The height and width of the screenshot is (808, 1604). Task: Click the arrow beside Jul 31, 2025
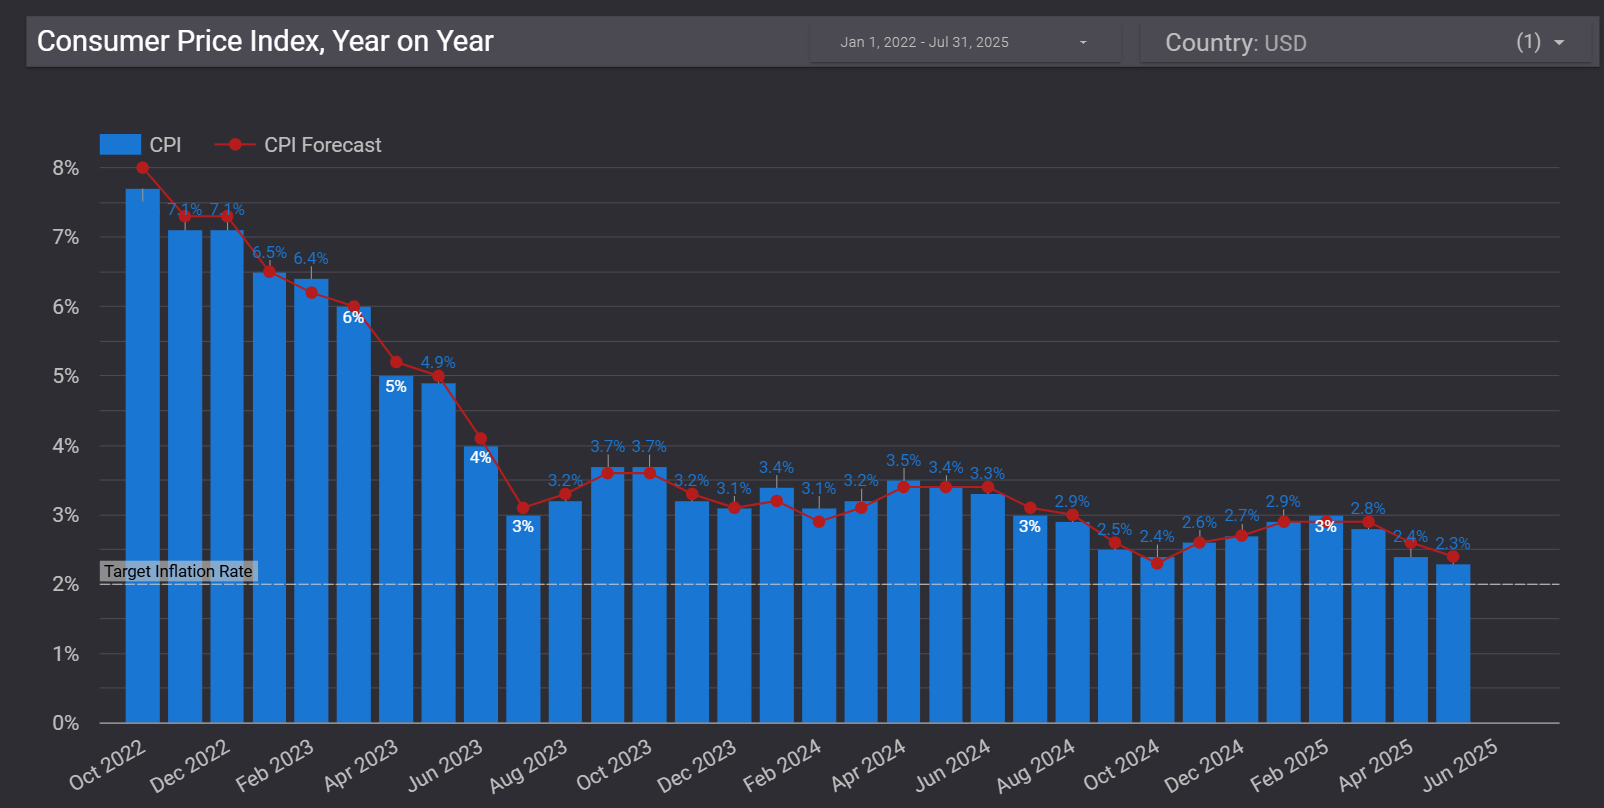[x=1083, y=42]
